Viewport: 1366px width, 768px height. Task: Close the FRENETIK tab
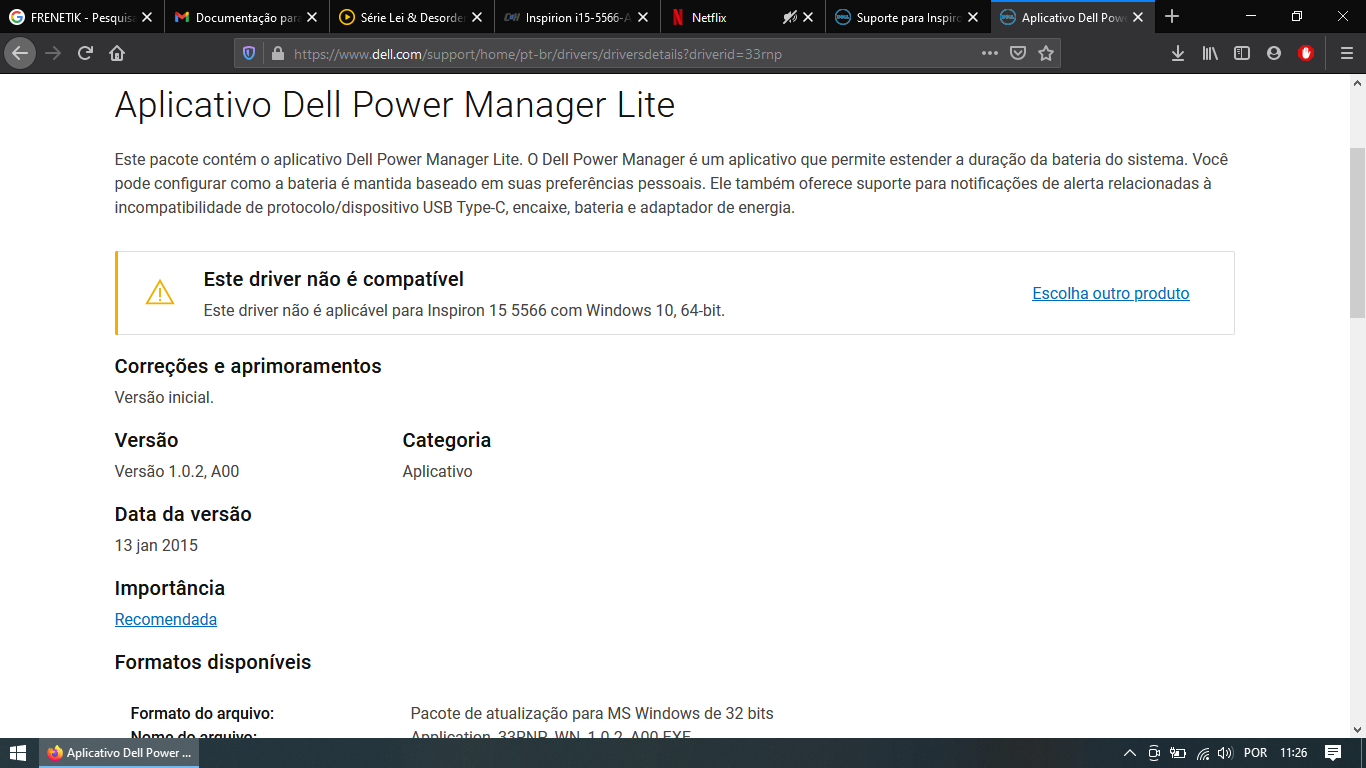coord(147,17)
